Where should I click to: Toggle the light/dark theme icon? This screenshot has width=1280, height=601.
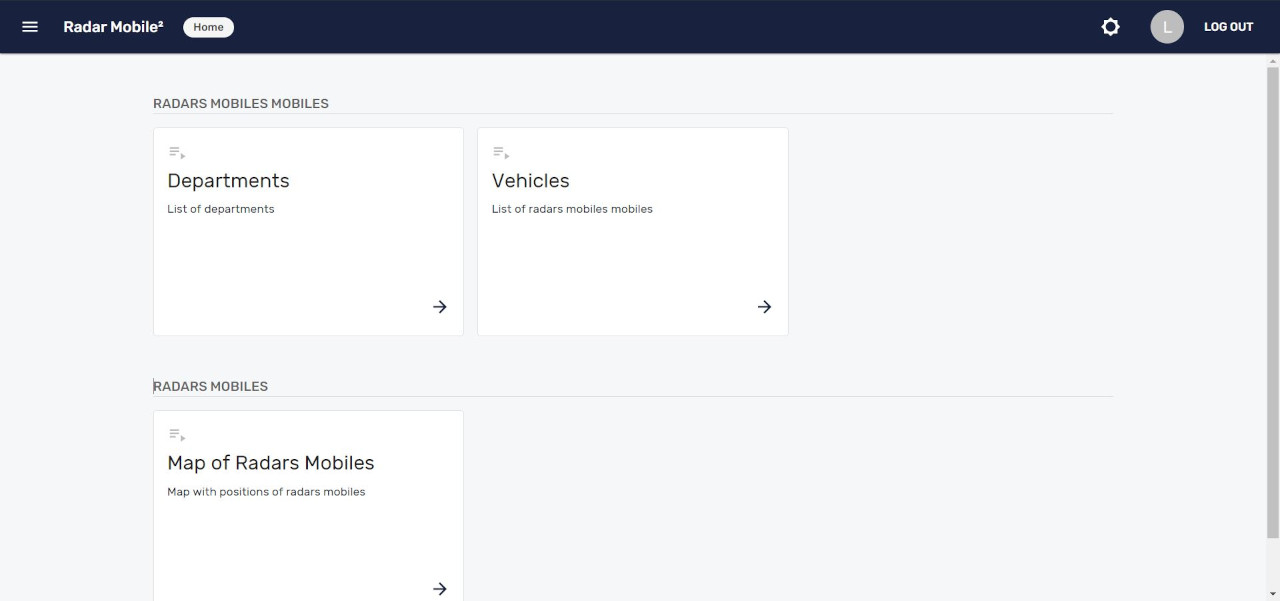click(x=1110, y=27)
